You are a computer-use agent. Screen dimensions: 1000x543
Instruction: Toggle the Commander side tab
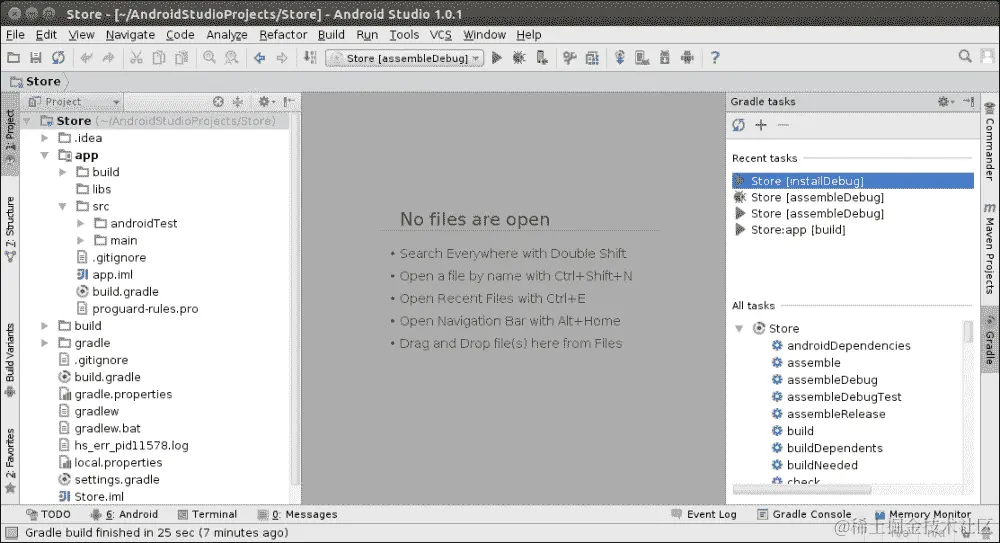(989, 142)
